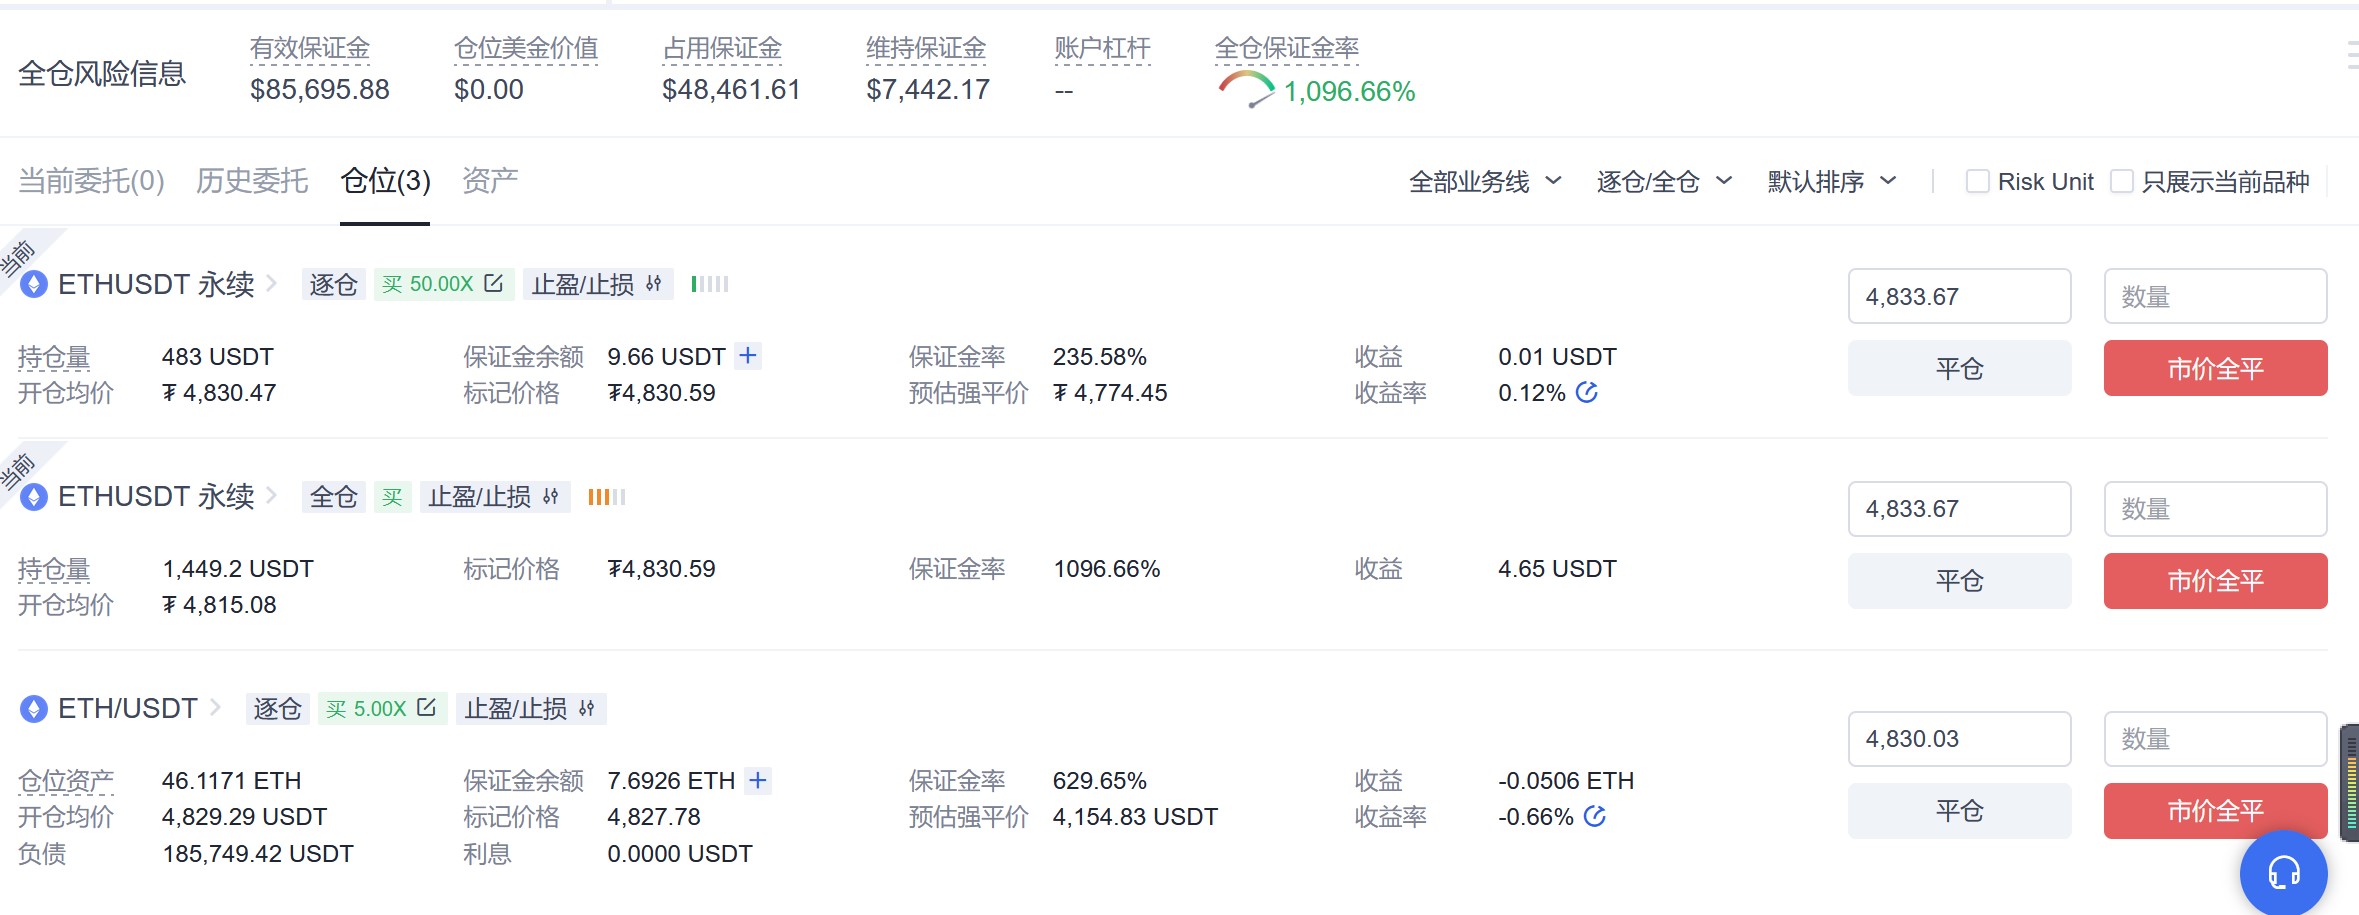This screenshot has width=2359, height=915.
Task: Add margin to 9.66 USDT balance
Action: coord(748,356)
